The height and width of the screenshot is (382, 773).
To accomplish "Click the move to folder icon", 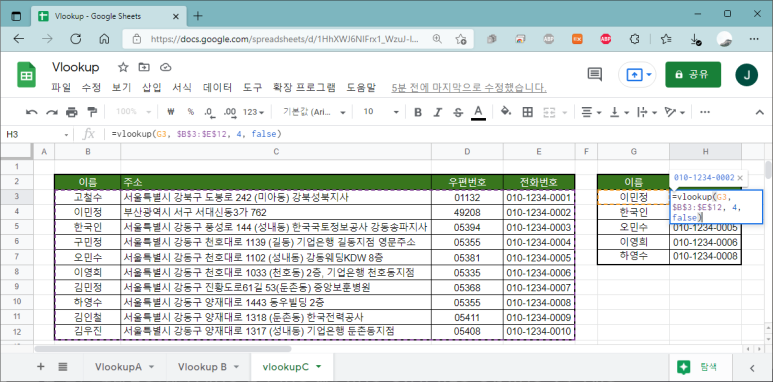I will pos(144,68).
